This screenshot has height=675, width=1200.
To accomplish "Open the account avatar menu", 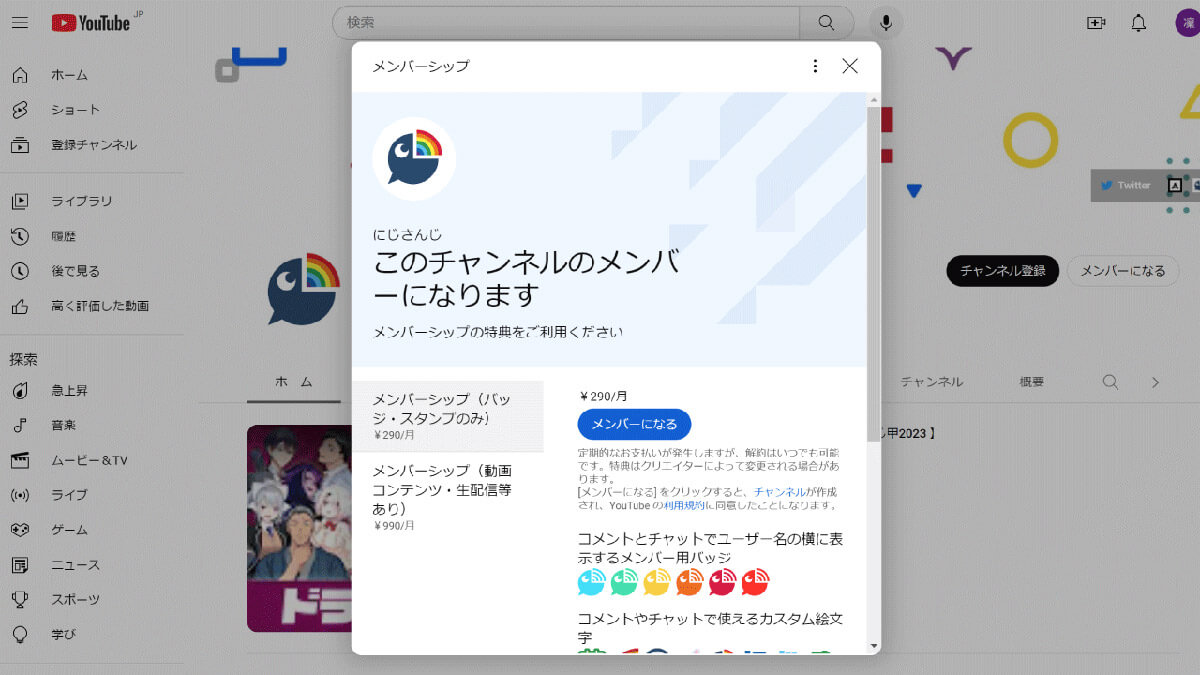I will pyautogui.click(x=1188, y=22).
